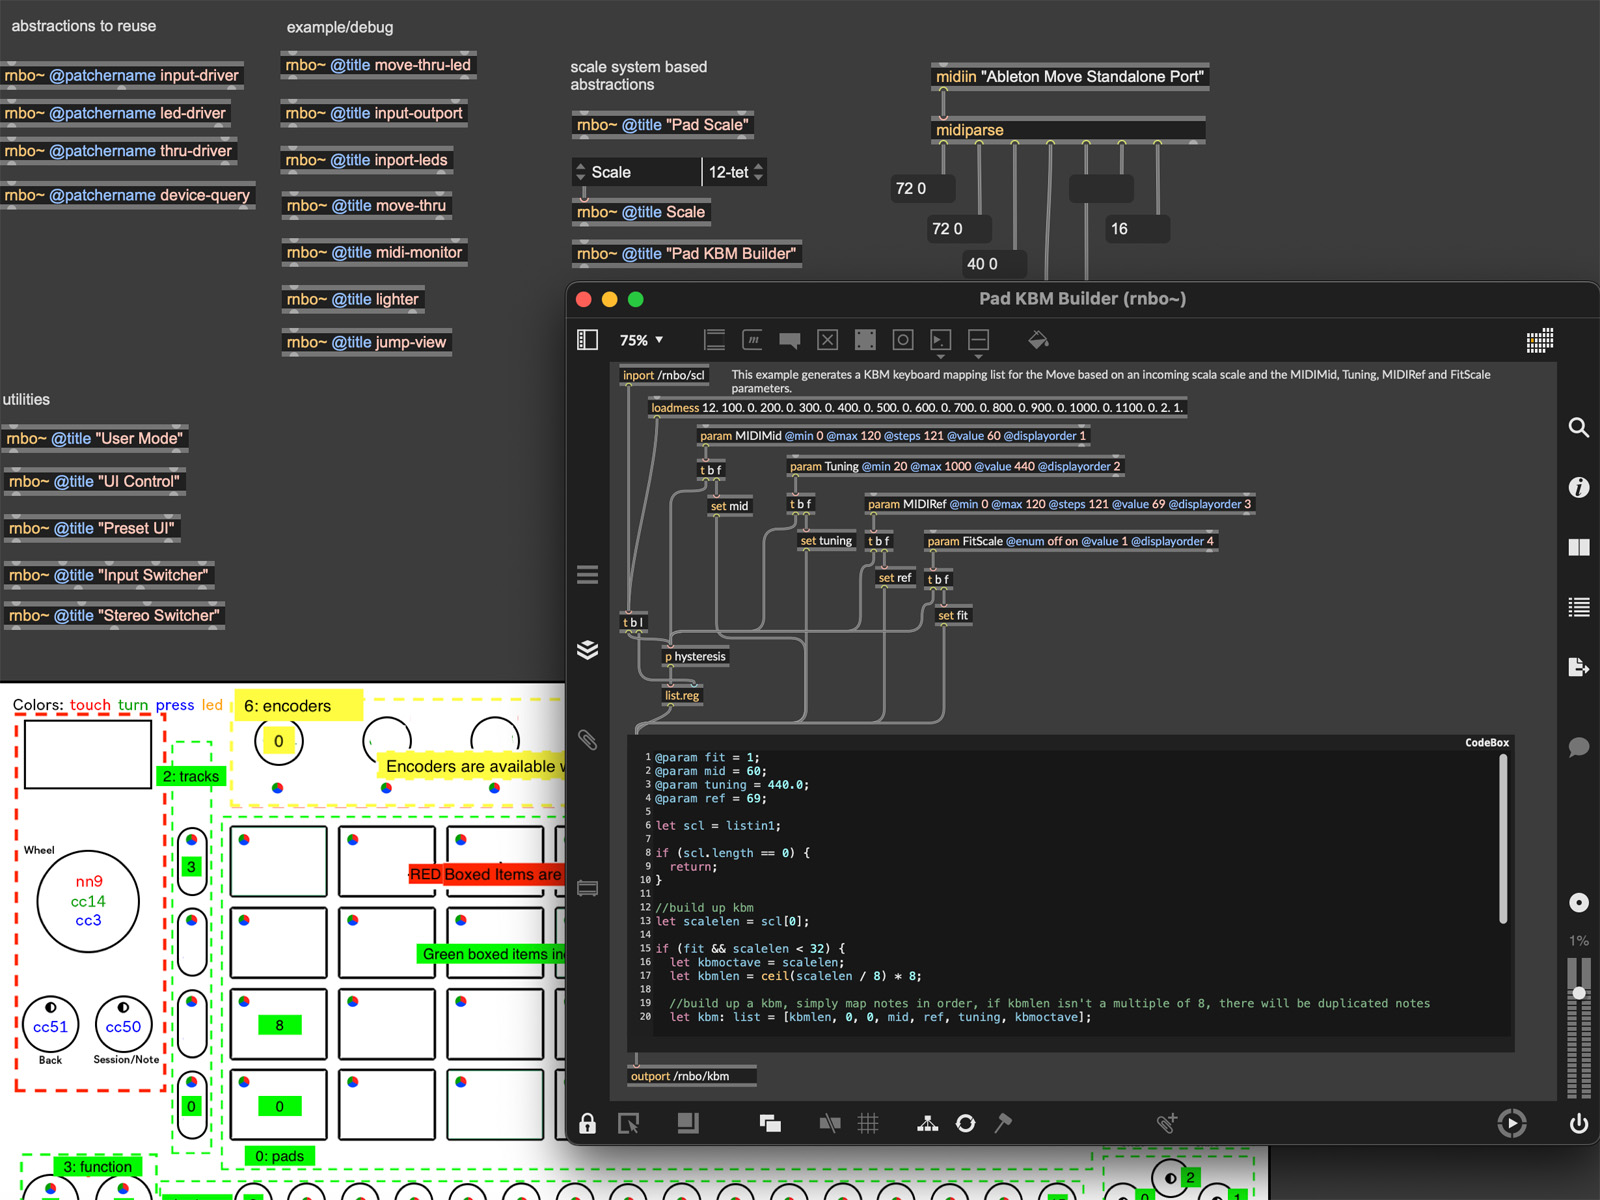Screen dimensions: 1600x1200
Task: Toggle audio power button on/off
Action: (1578, 1123)
